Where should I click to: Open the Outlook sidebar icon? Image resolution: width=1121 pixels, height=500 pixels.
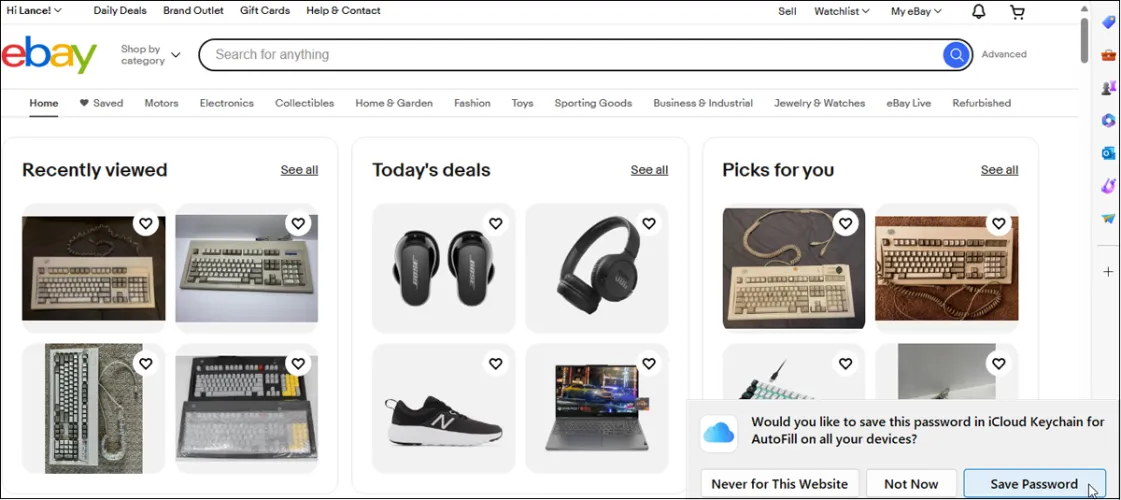click(1108, 153)
